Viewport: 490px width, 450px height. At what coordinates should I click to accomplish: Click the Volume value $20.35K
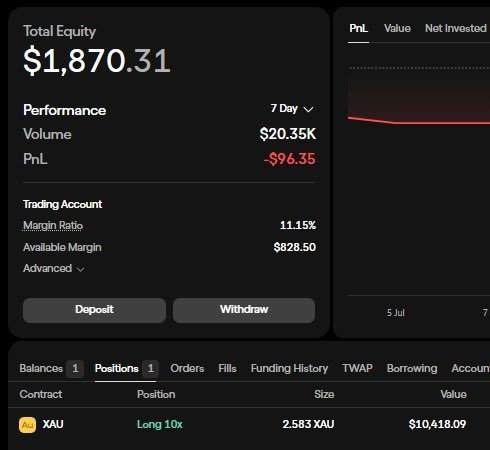tap(288, 134)
